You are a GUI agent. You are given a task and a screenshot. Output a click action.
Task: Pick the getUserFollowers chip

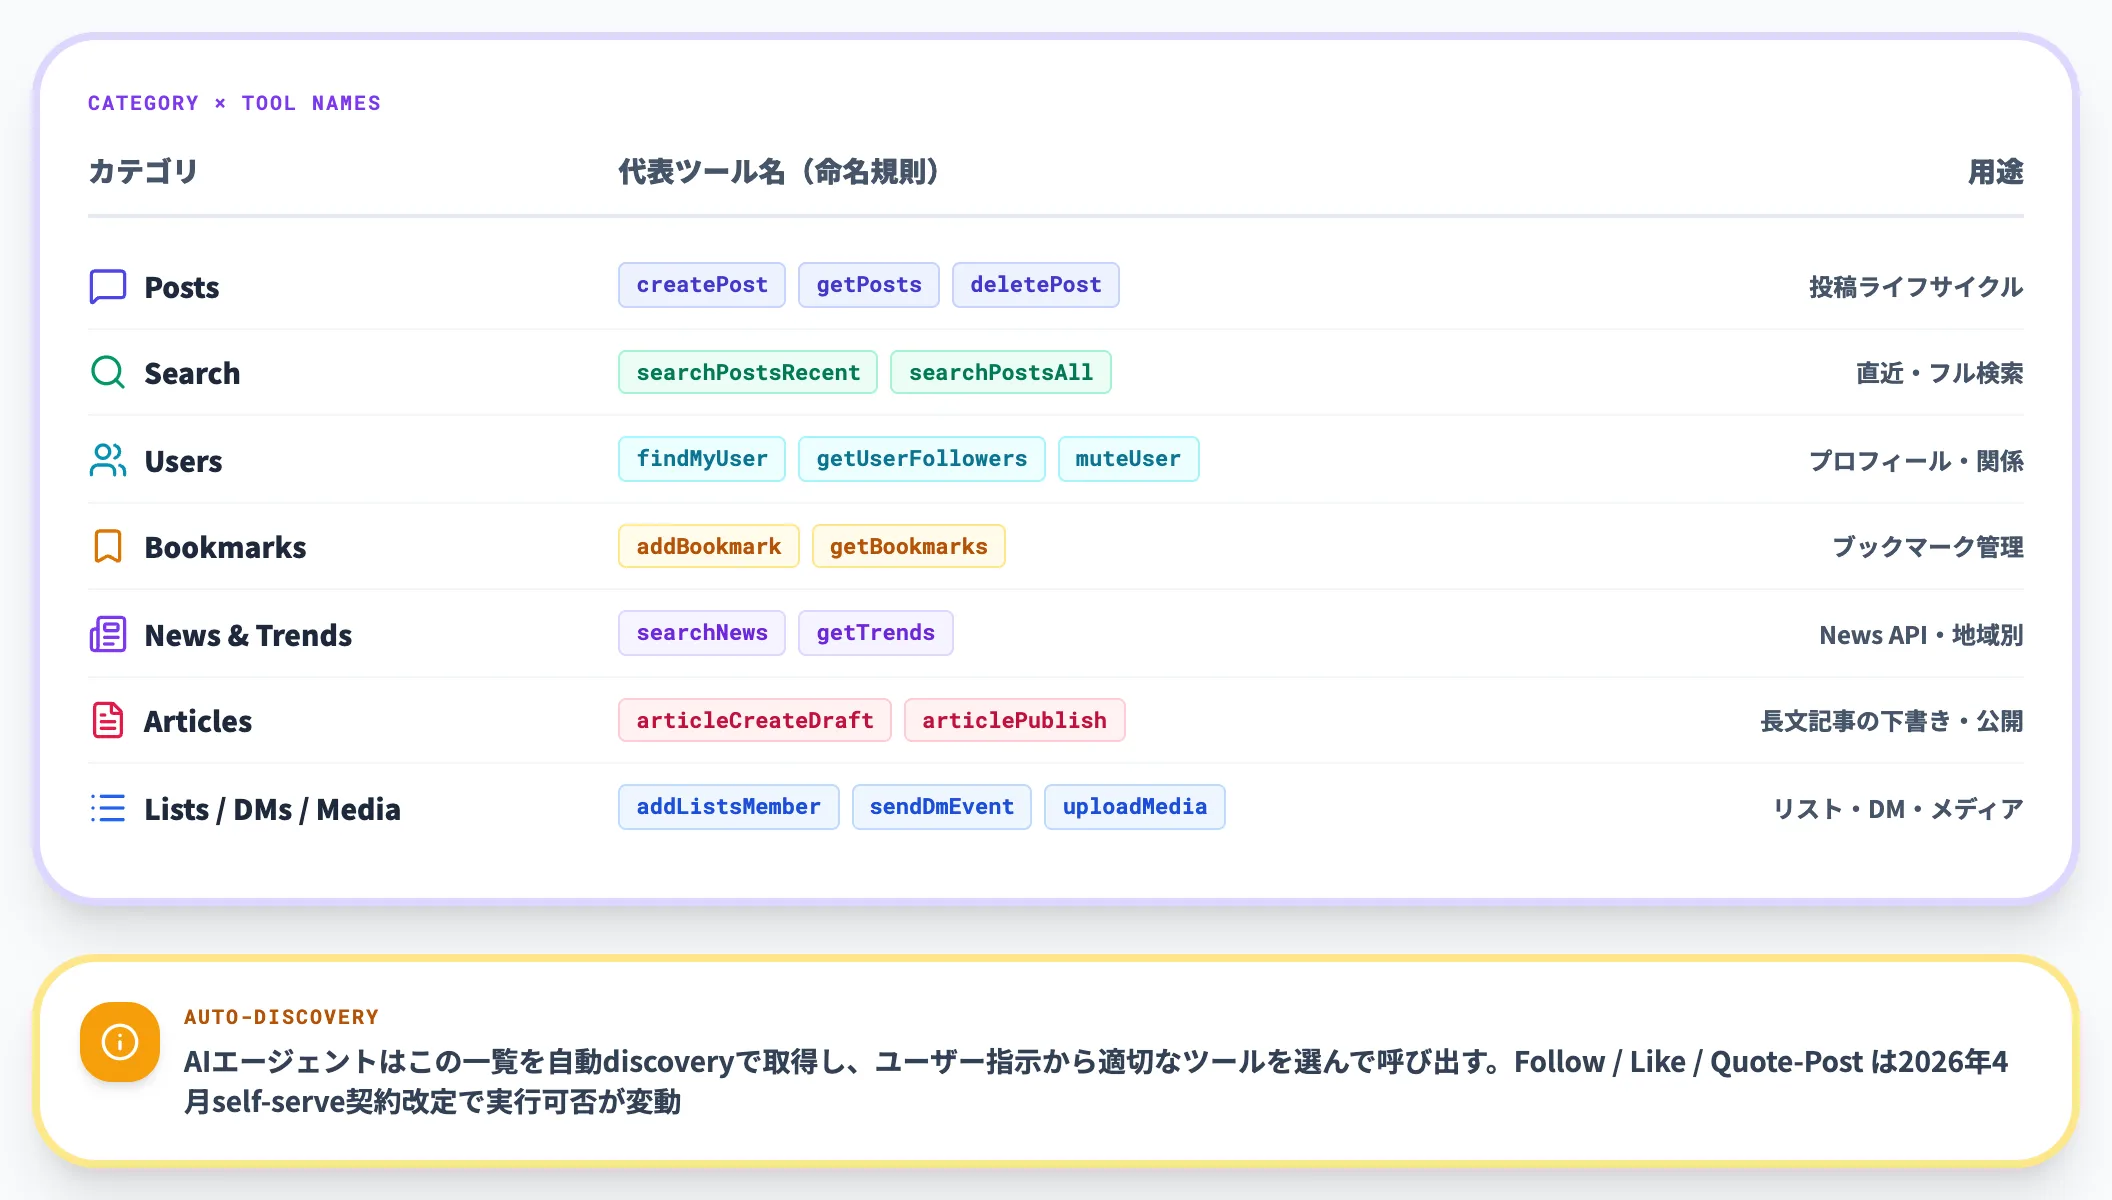922,459
